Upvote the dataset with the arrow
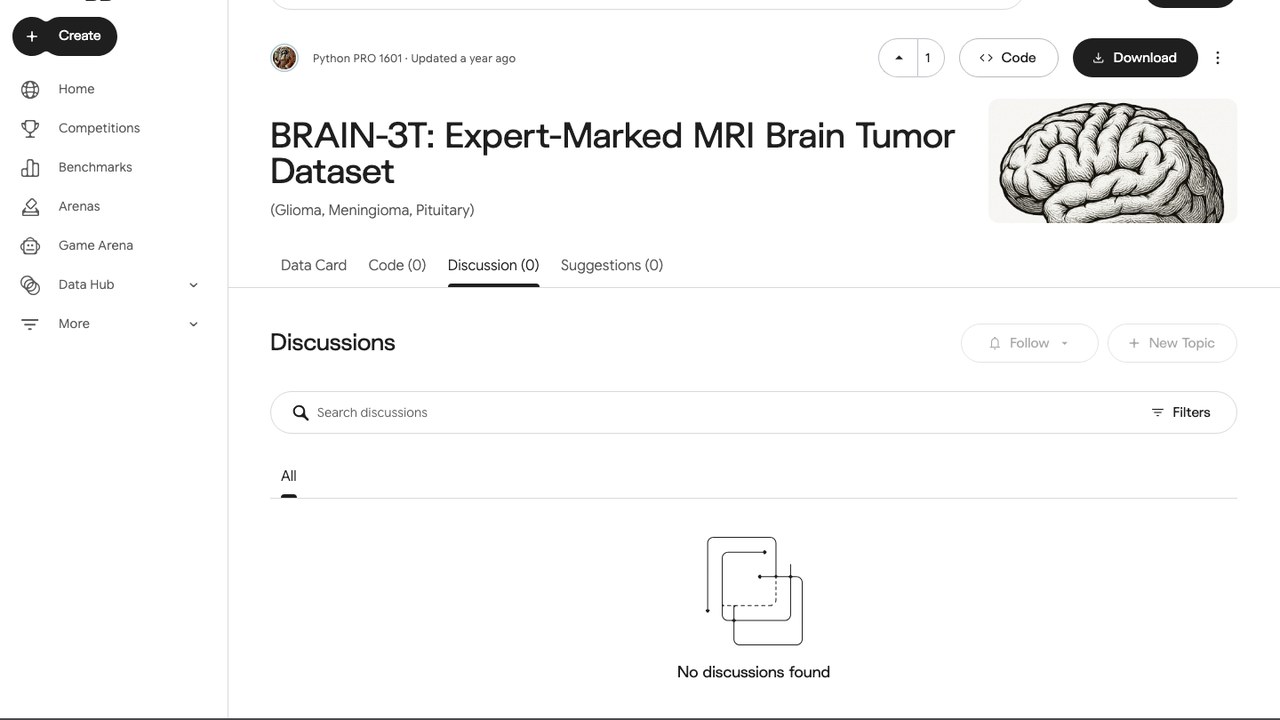 [x=898, y=58]
